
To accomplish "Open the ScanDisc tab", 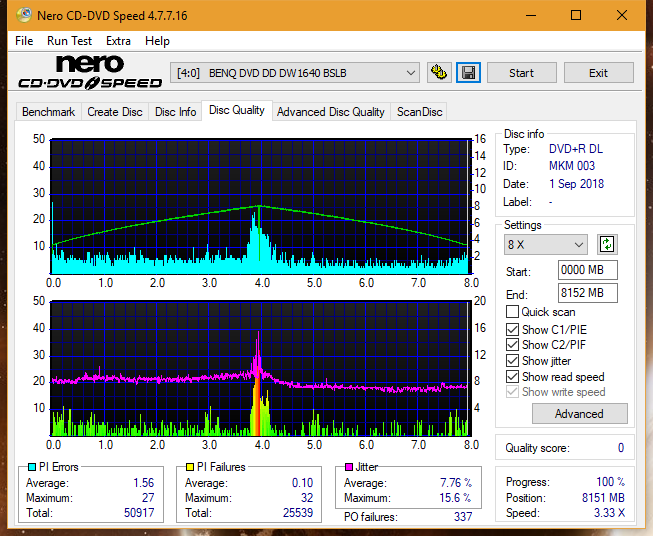I will click(419, 112).
